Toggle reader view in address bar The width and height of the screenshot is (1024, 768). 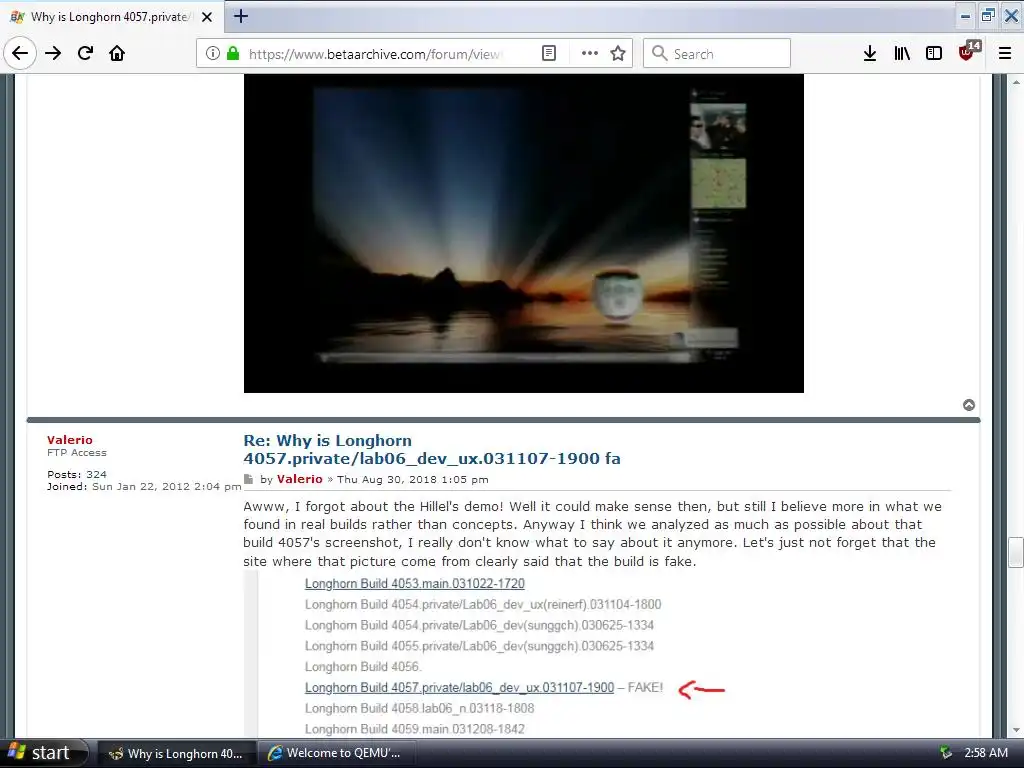coord(549,54)
